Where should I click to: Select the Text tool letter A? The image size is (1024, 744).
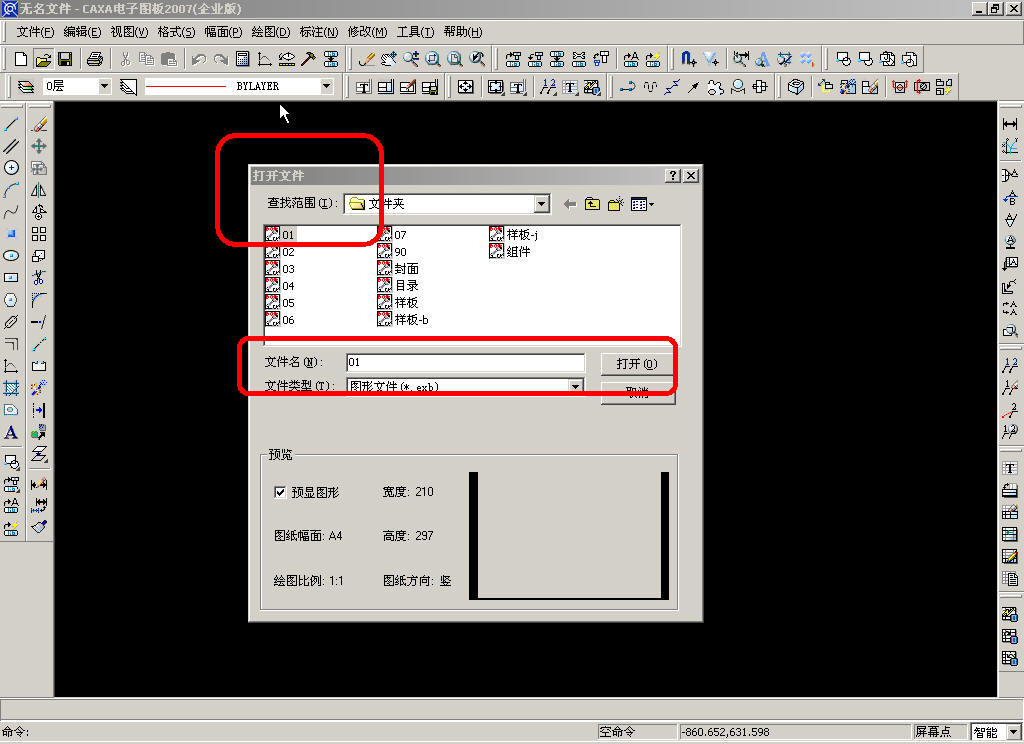[11, 432]
